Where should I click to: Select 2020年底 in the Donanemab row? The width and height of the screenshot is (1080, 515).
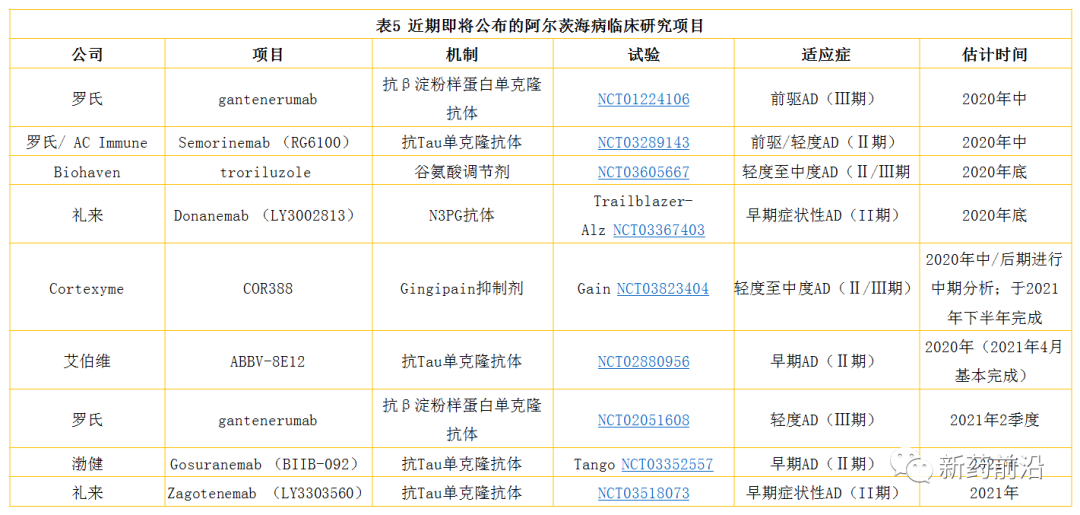pyautogui.click(x=994, y=215)
